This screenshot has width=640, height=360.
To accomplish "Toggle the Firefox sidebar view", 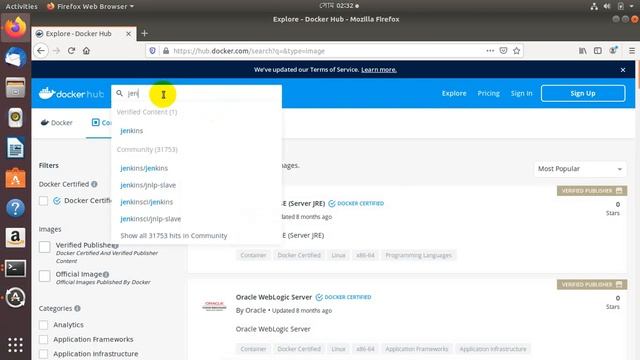I will point(598,51).
